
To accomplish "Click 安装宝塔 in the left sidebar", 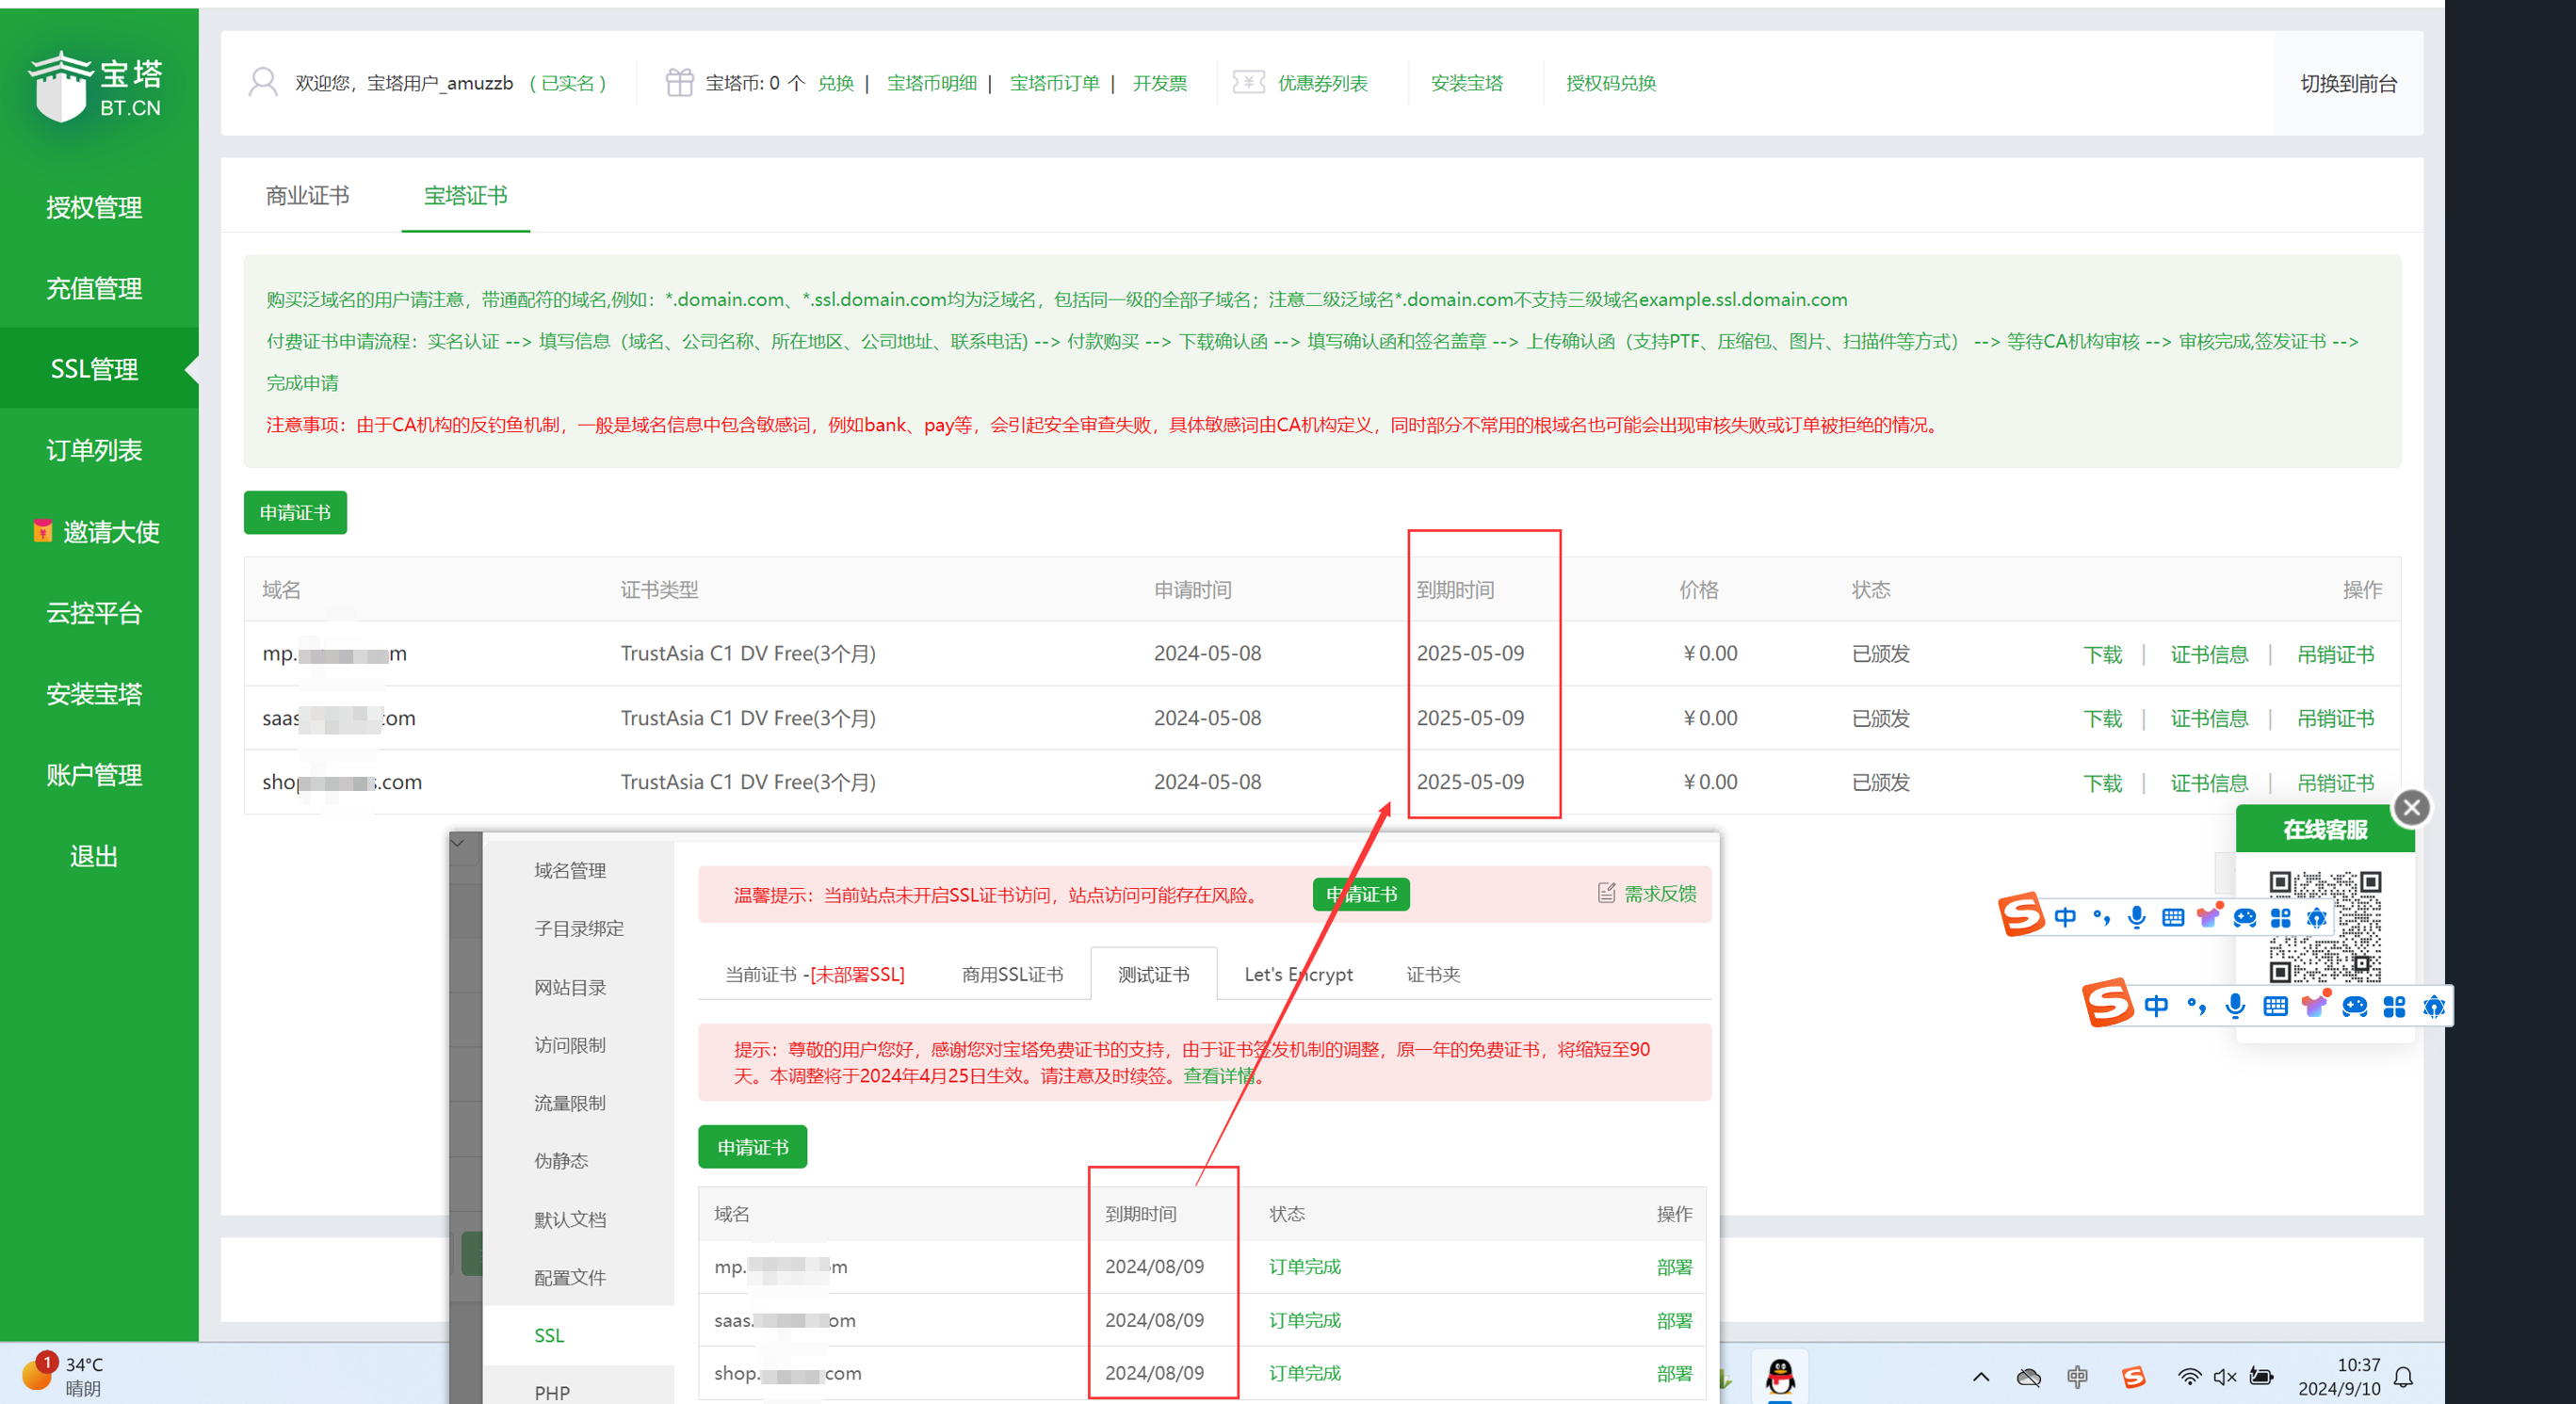I will 94,693.
